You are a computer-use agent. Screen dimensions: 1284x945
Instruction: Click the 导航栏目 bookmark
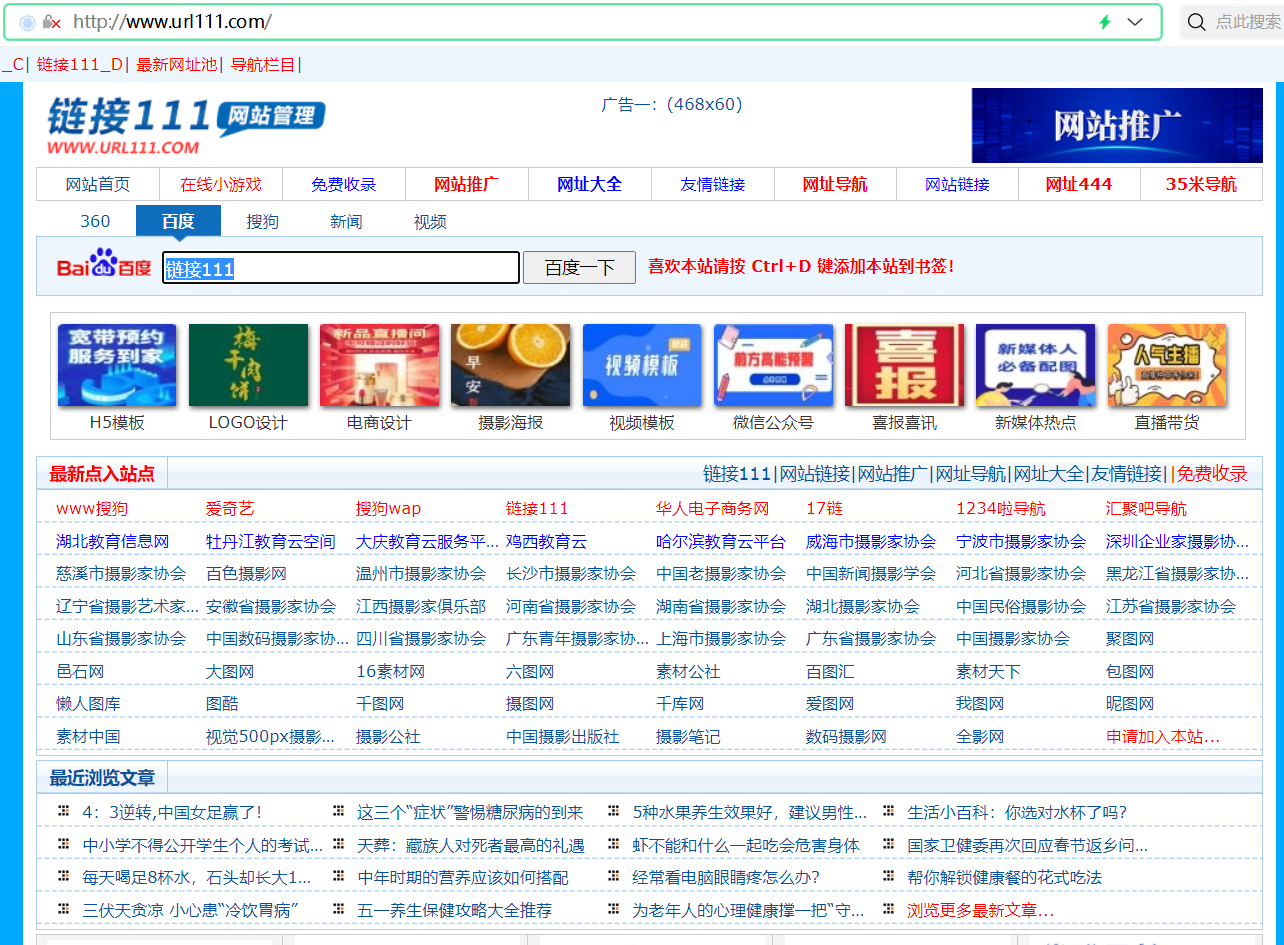[x=263, y=64]
